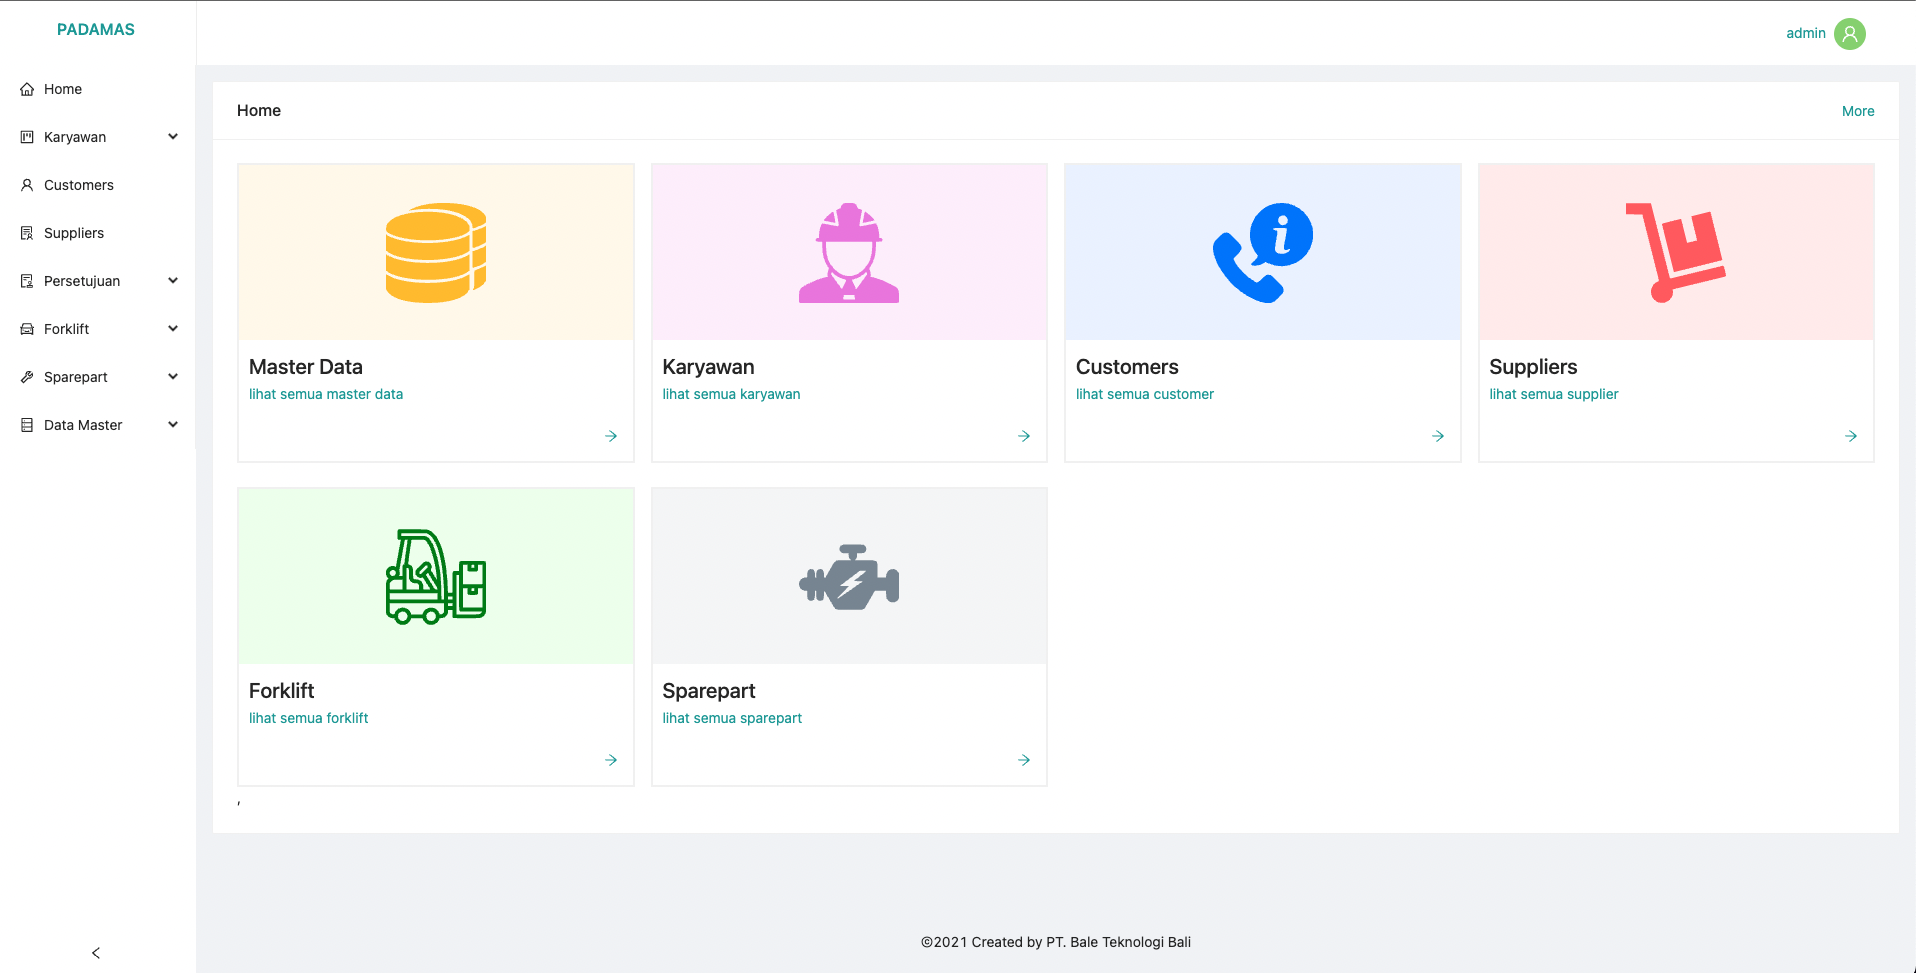Click the arrow on Master Data card
1916x973 pixels.
[x=611, y=436]
